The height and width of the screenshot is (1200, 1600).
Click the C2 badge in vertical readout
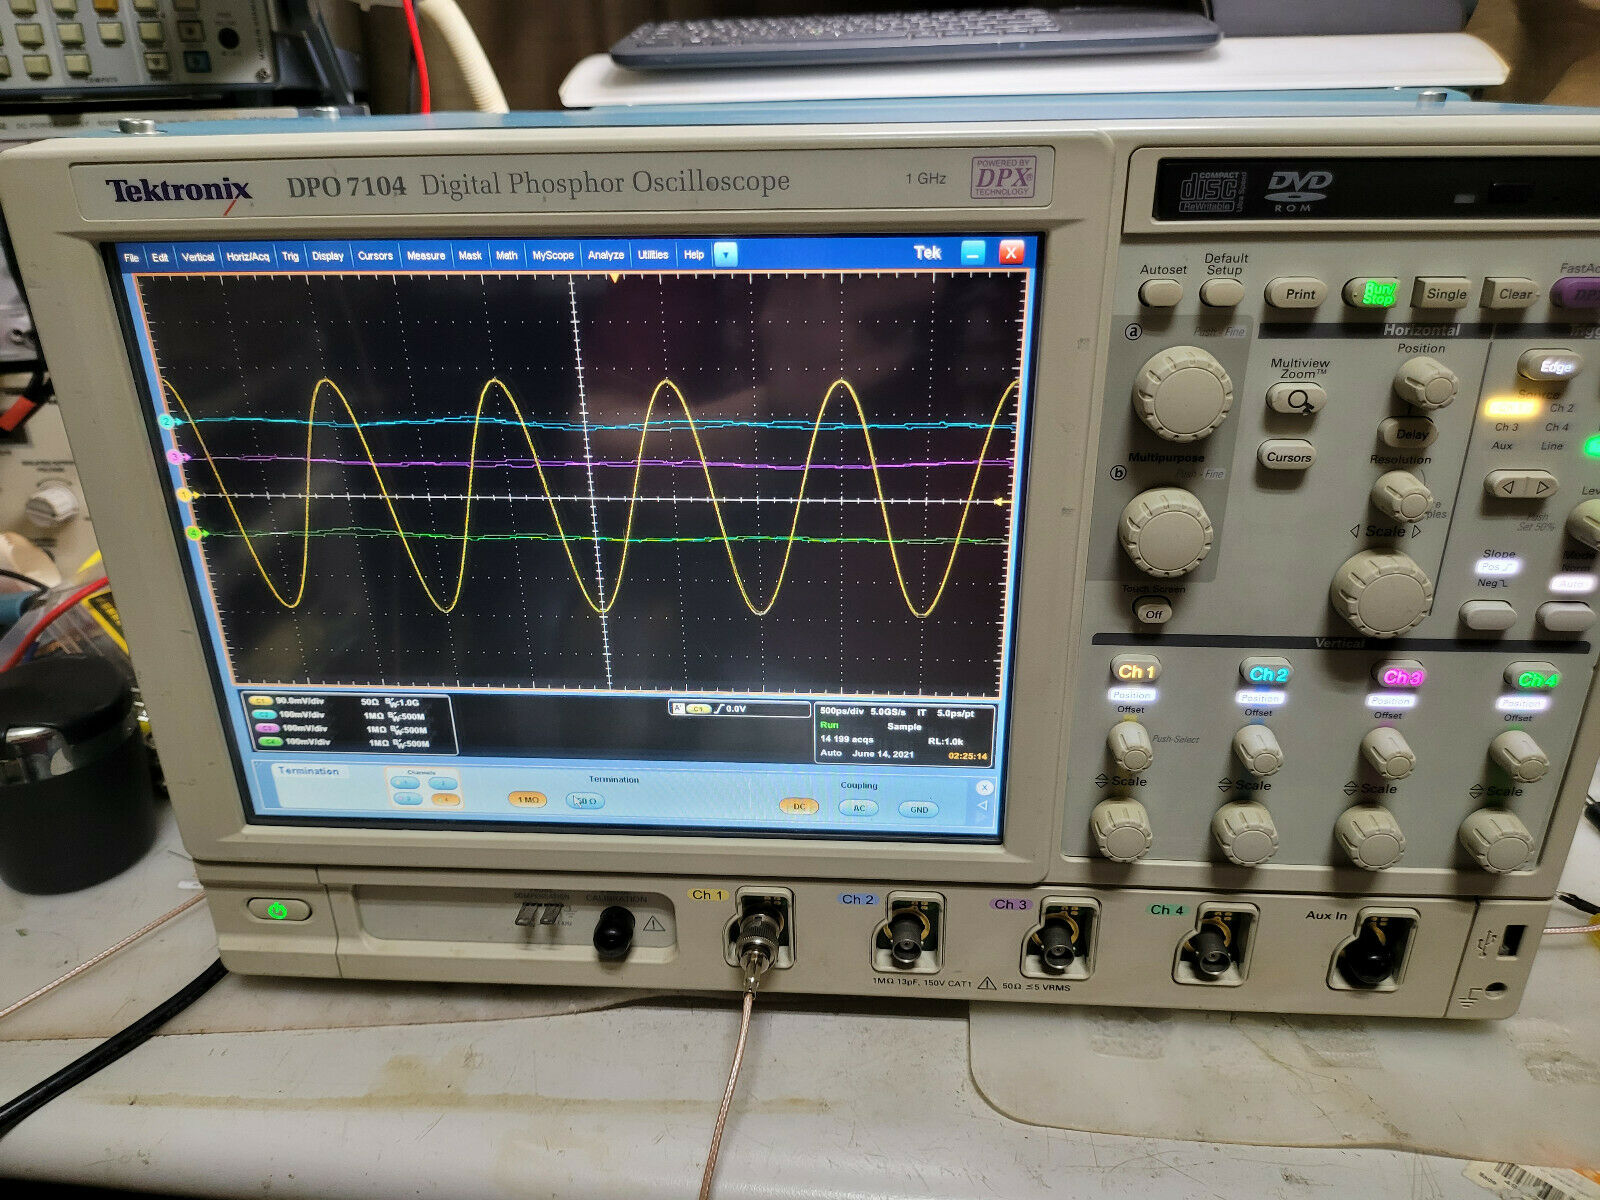coord(263,714)
